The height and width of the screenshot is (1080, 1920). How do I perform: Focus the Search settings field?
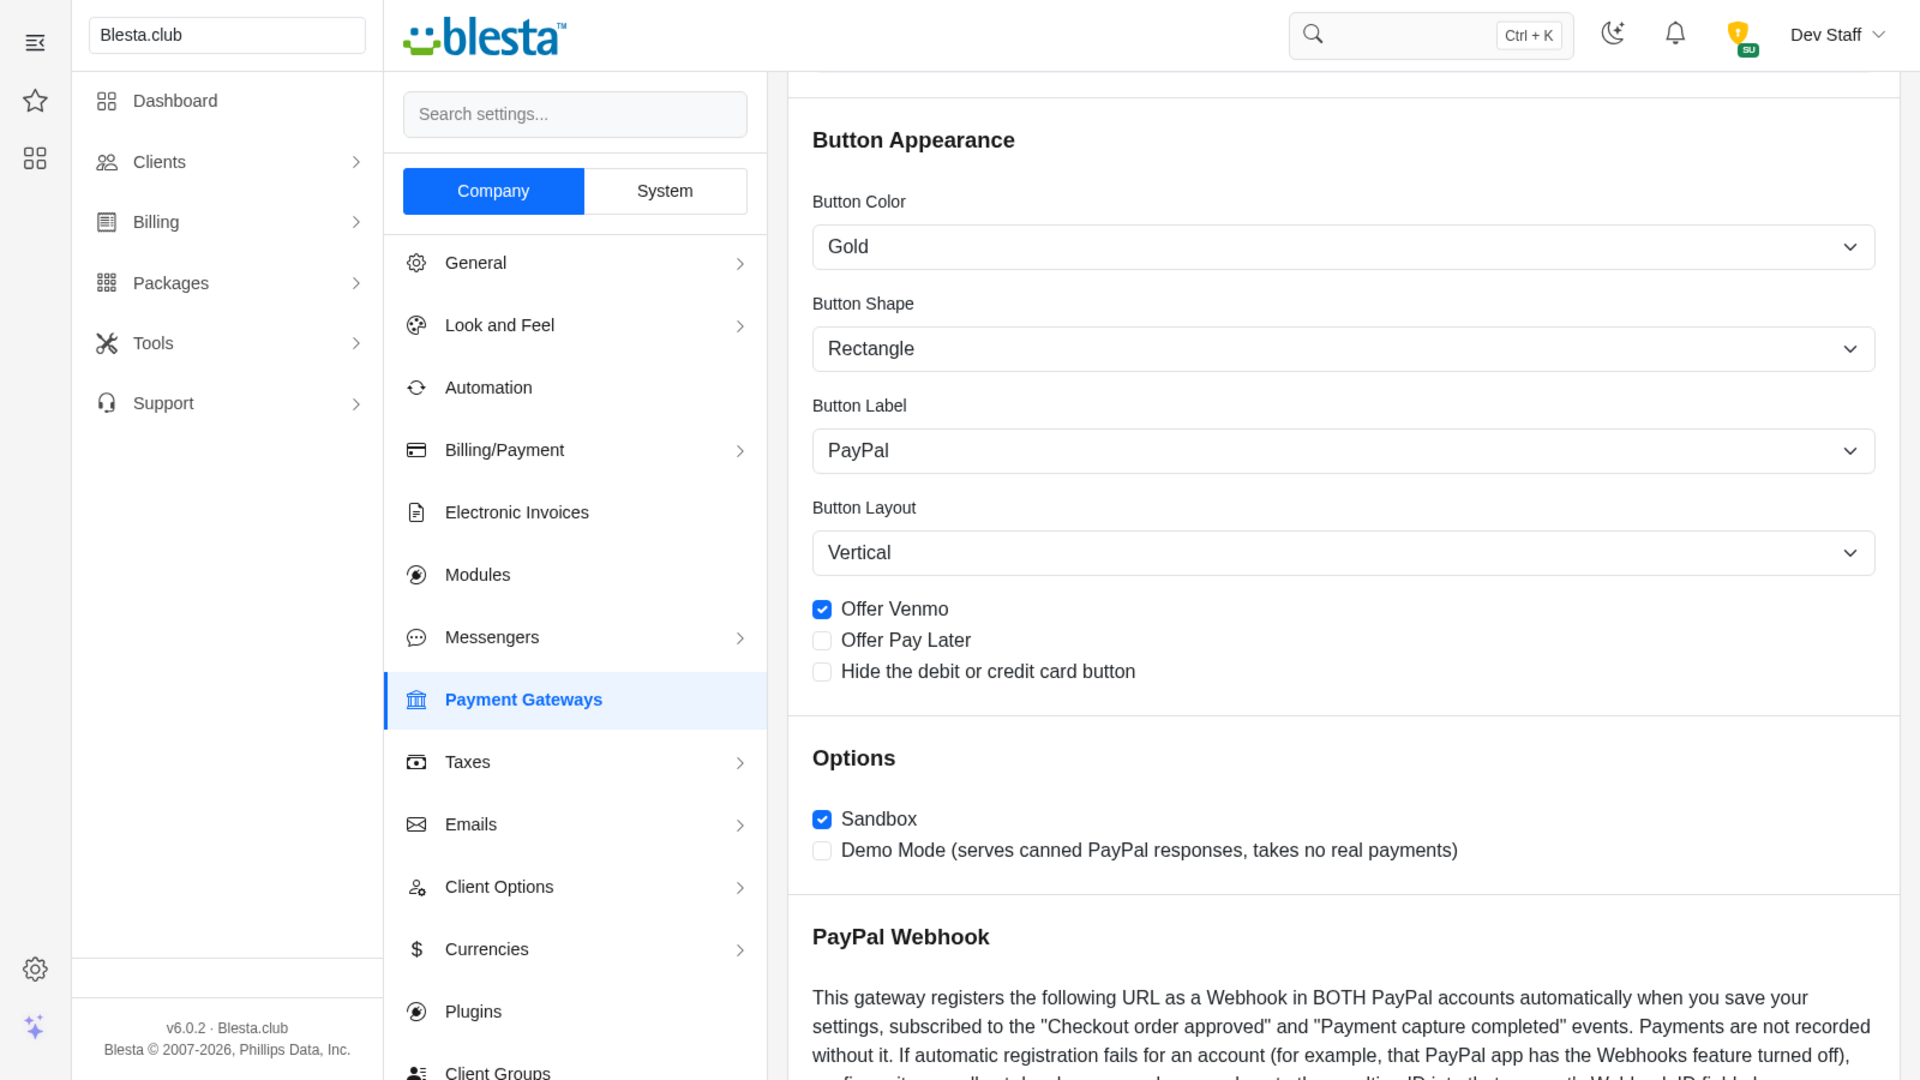point(575,114)
